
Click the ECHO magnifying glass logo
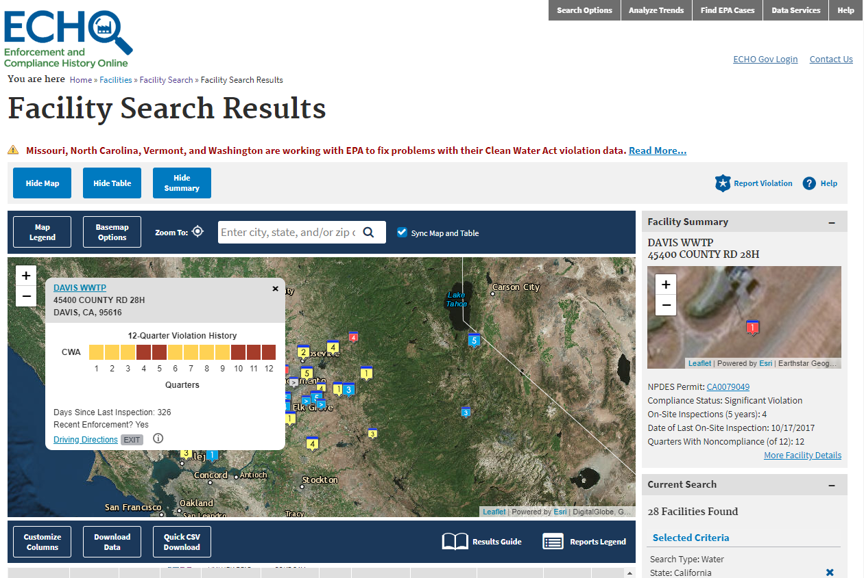[68, 39]
